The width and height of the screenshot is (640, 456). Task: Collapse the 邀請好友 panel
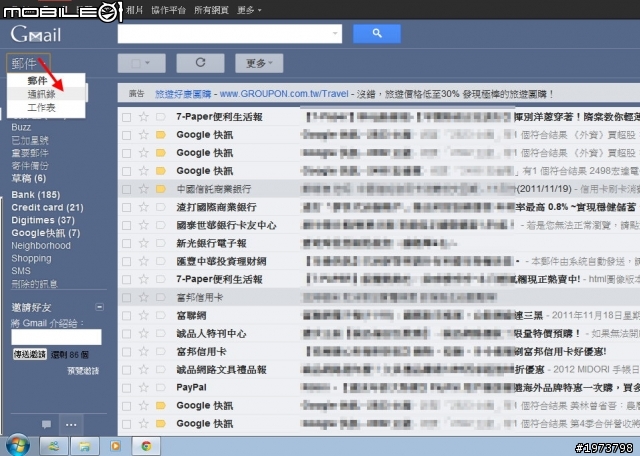[99, 307]
